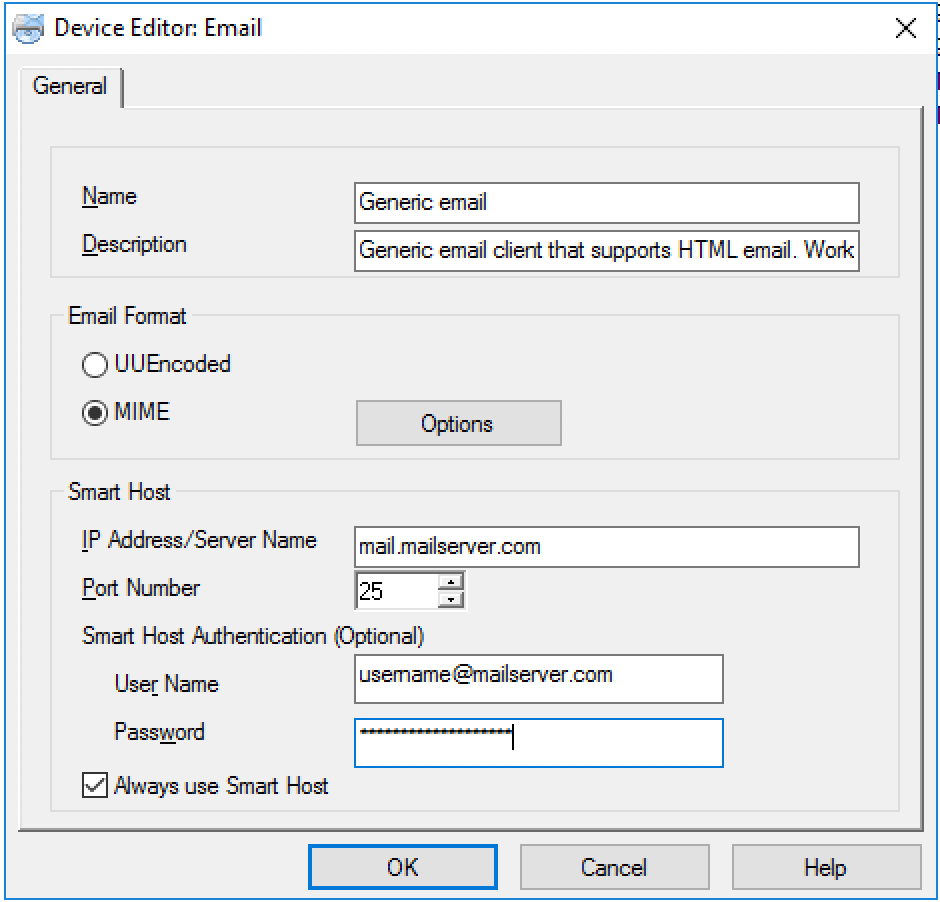This screenshot has width=940, height=902.
Task: Click the IP Address/Server Name field
Action: pos(606,547)
